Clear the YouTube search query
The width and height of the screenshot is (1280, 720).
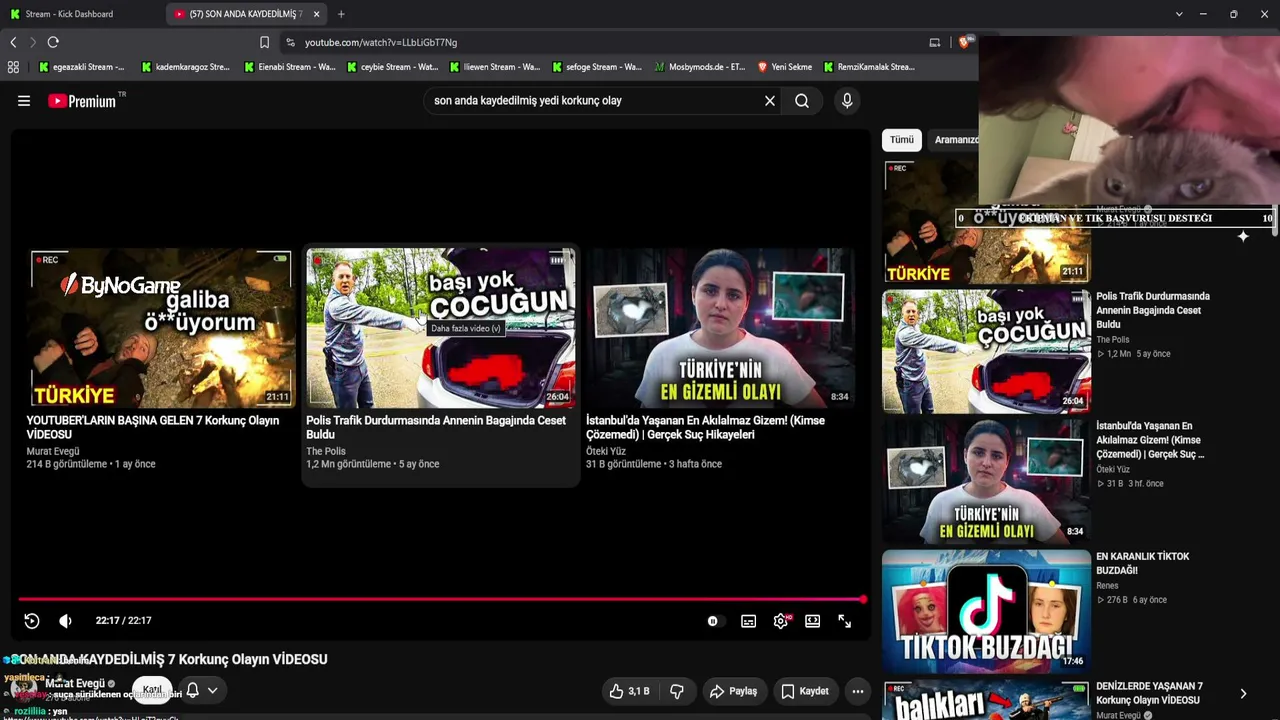(x=770, y=101)
